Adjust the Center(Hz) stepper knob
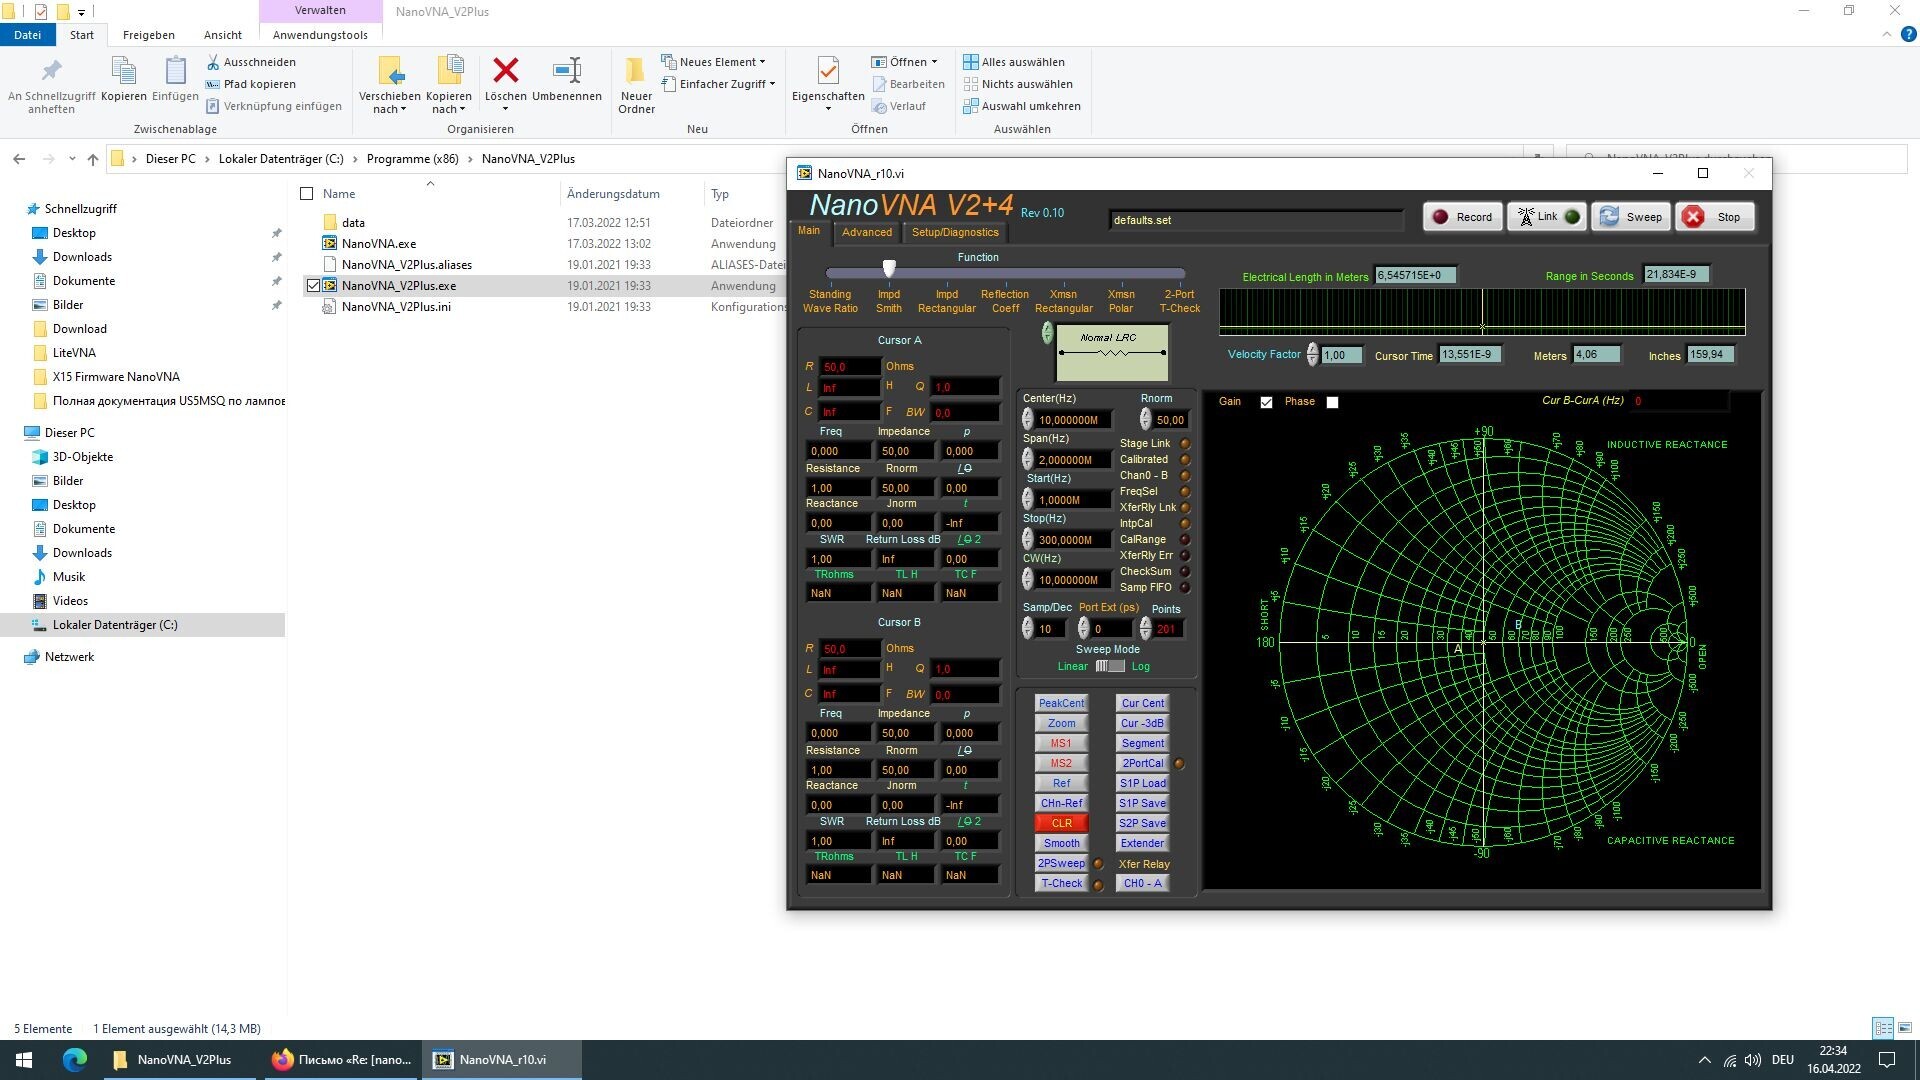Viewport: 1920px width, 1080px height. coord(1027,420)
